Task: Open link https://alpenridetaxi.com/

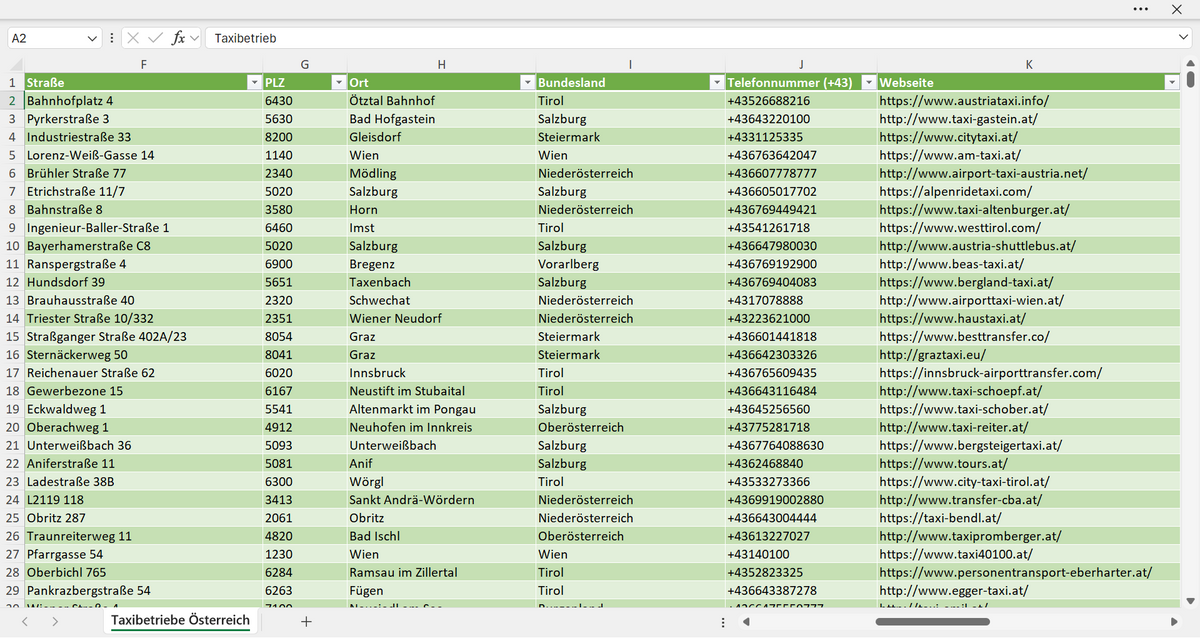Action: click(955, 191)
